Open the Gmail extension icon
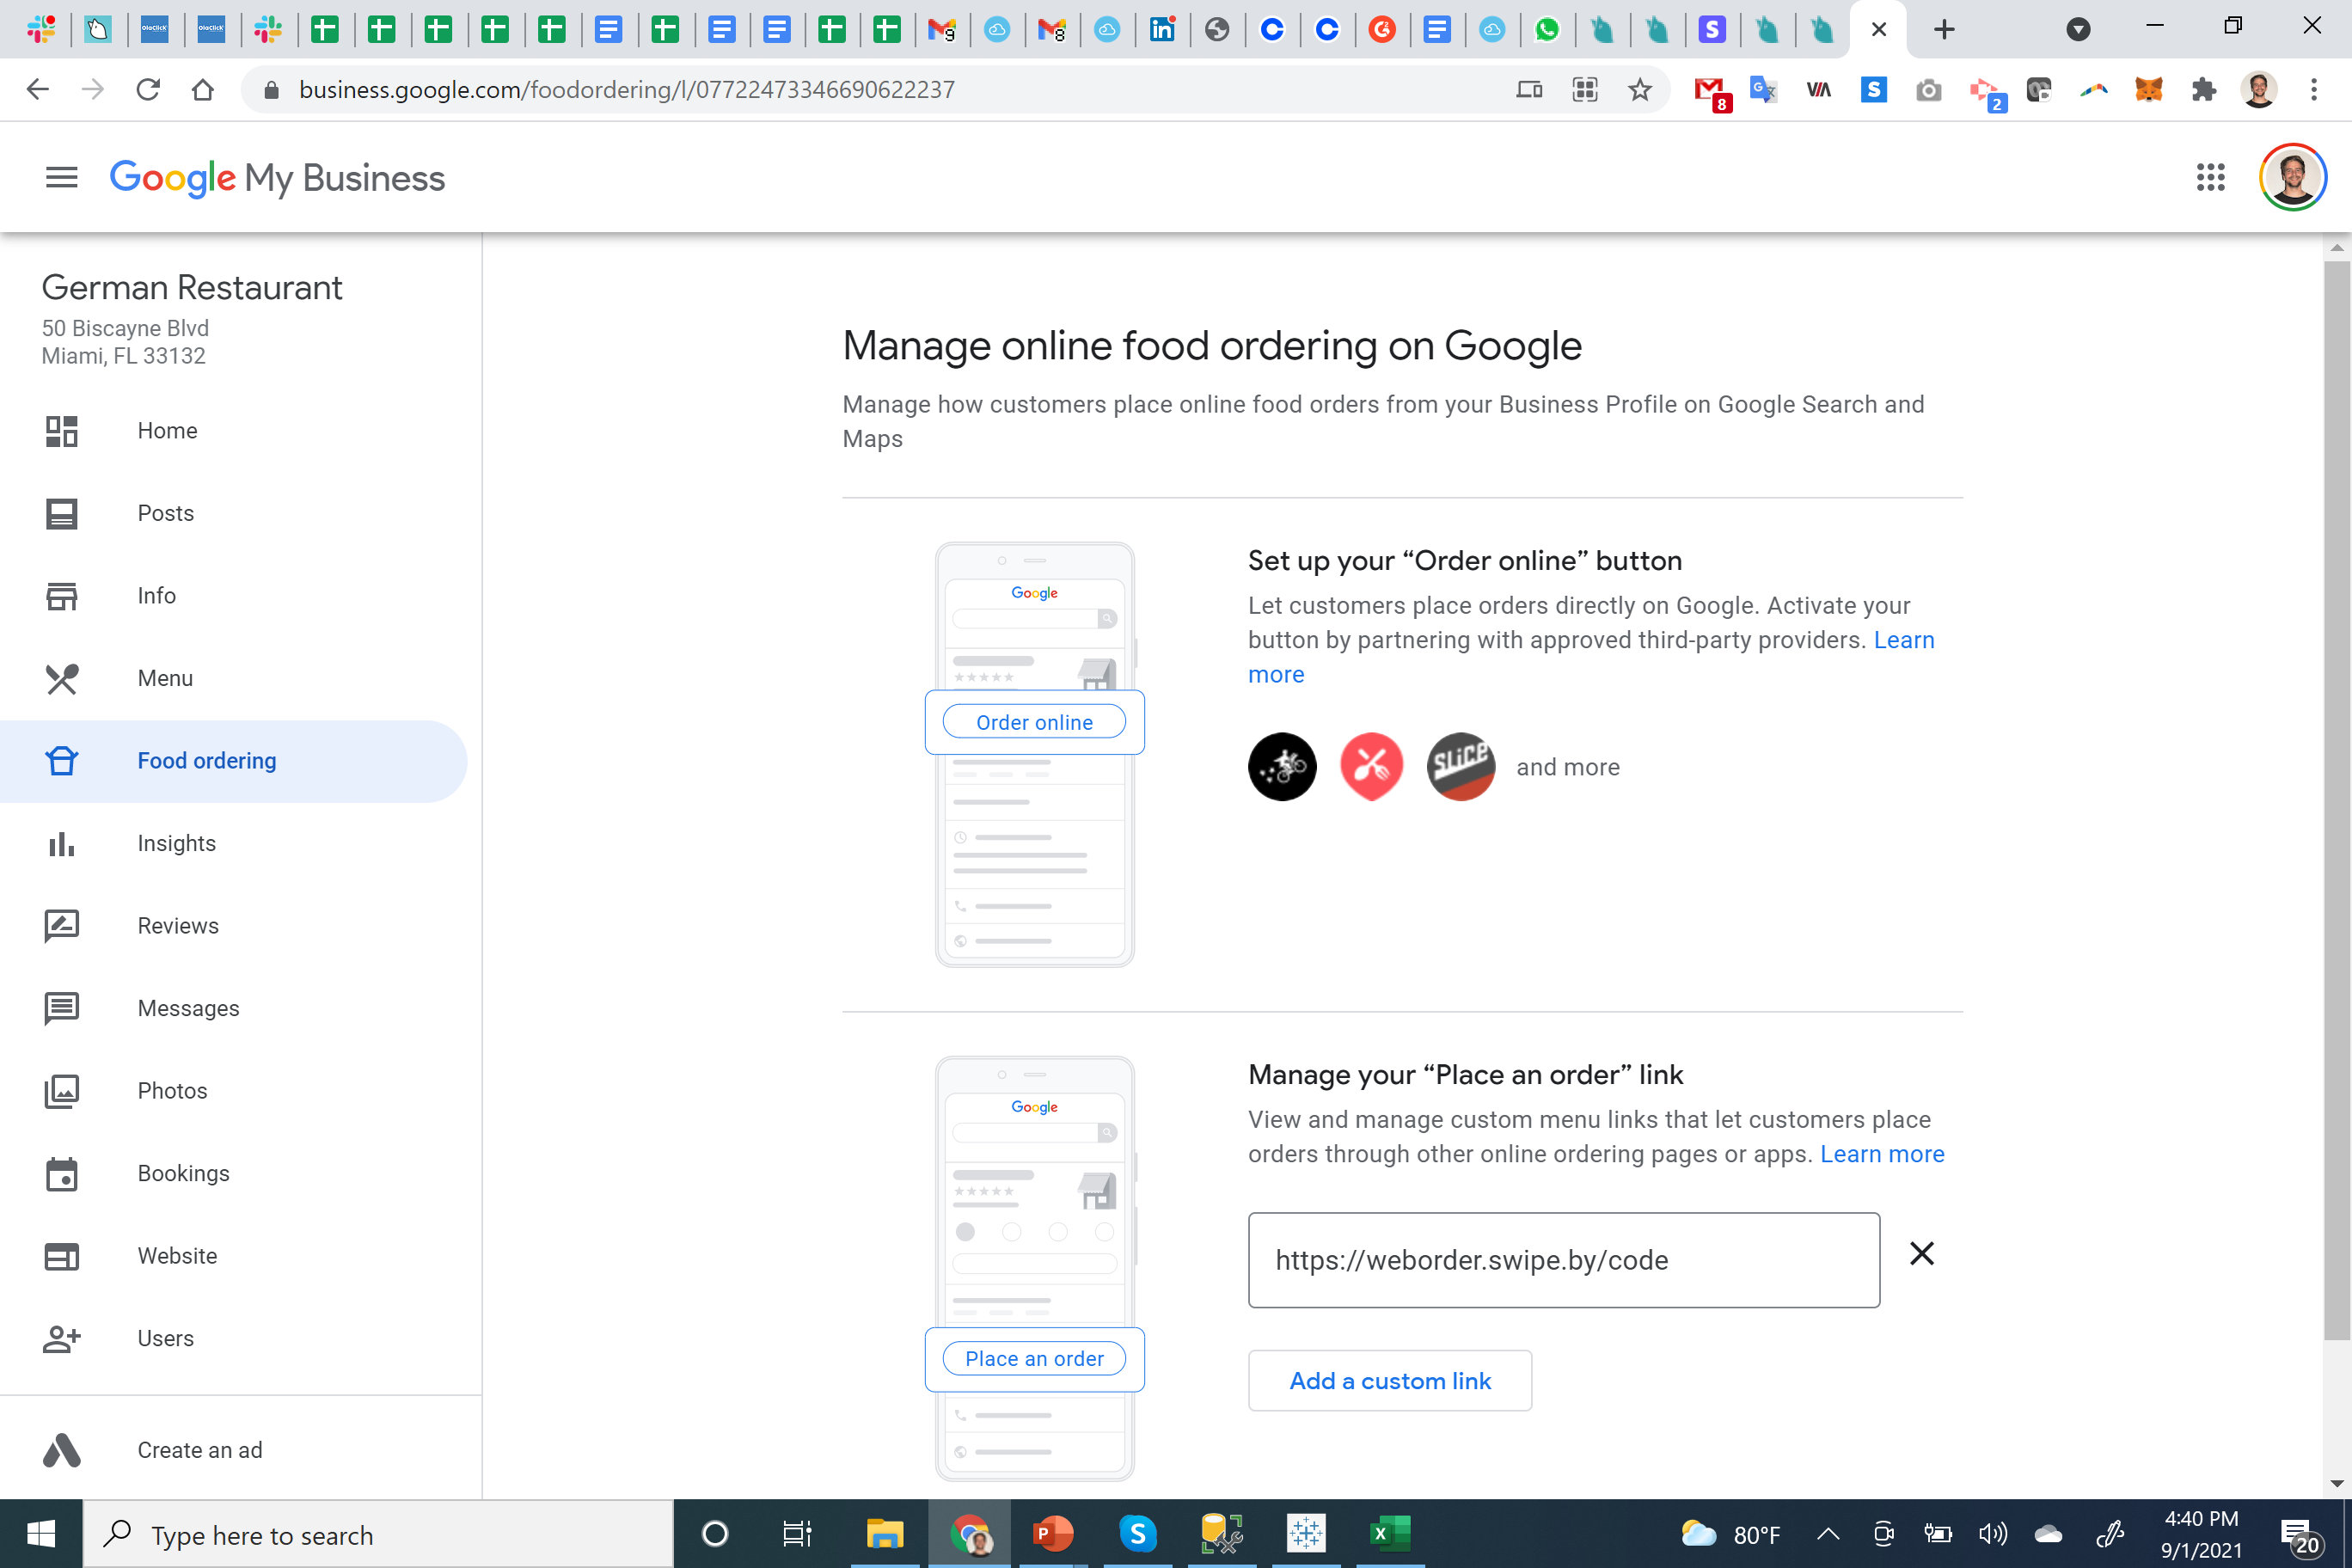Image resolution: width=2352 pixels, height=1568 pixels. 1712,92
